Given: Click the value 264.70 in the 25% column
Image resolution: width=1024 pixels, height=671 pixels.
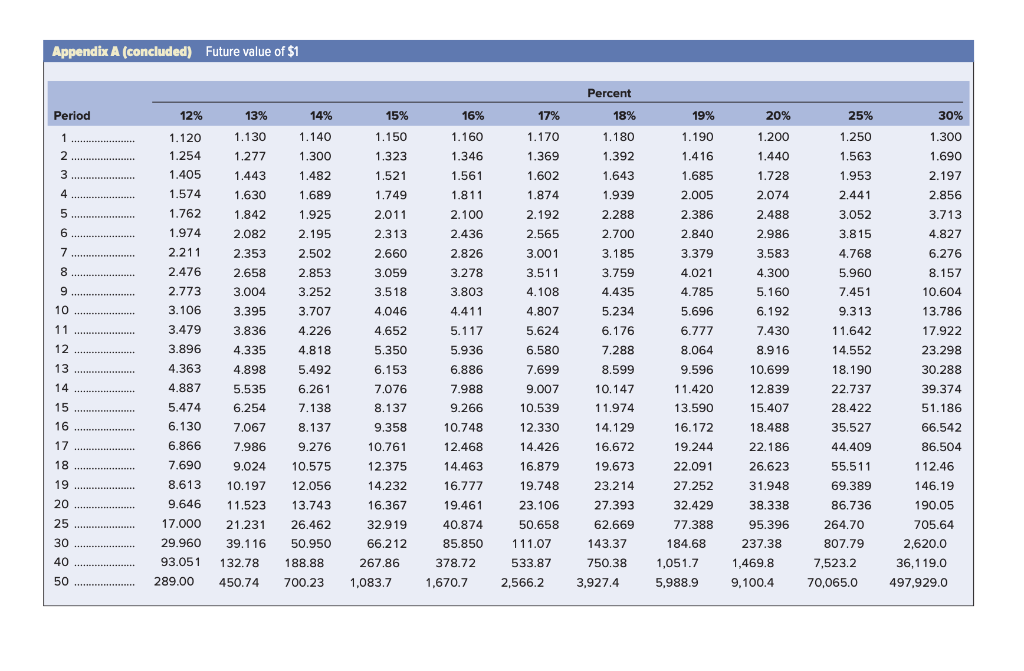Looking at the screenshot, I should 844,525.
